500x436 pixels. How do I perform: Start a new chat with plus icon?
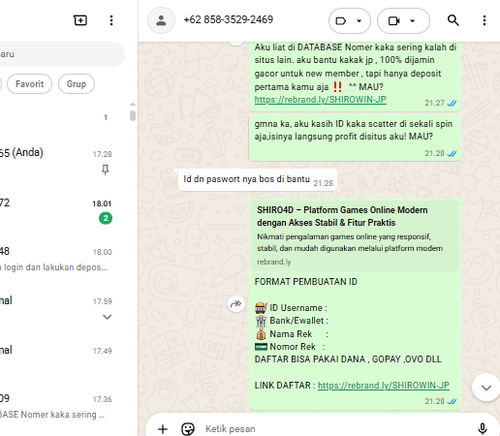[80, 20]
